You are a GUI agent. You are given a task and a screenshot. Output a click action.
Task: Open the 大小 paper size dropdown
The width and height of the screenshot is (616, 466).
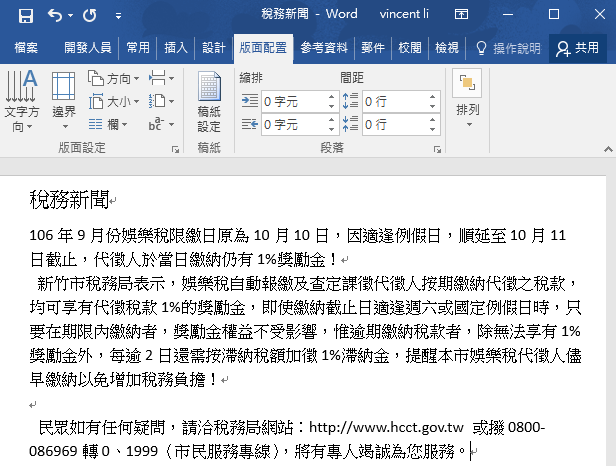pos(114,102)
